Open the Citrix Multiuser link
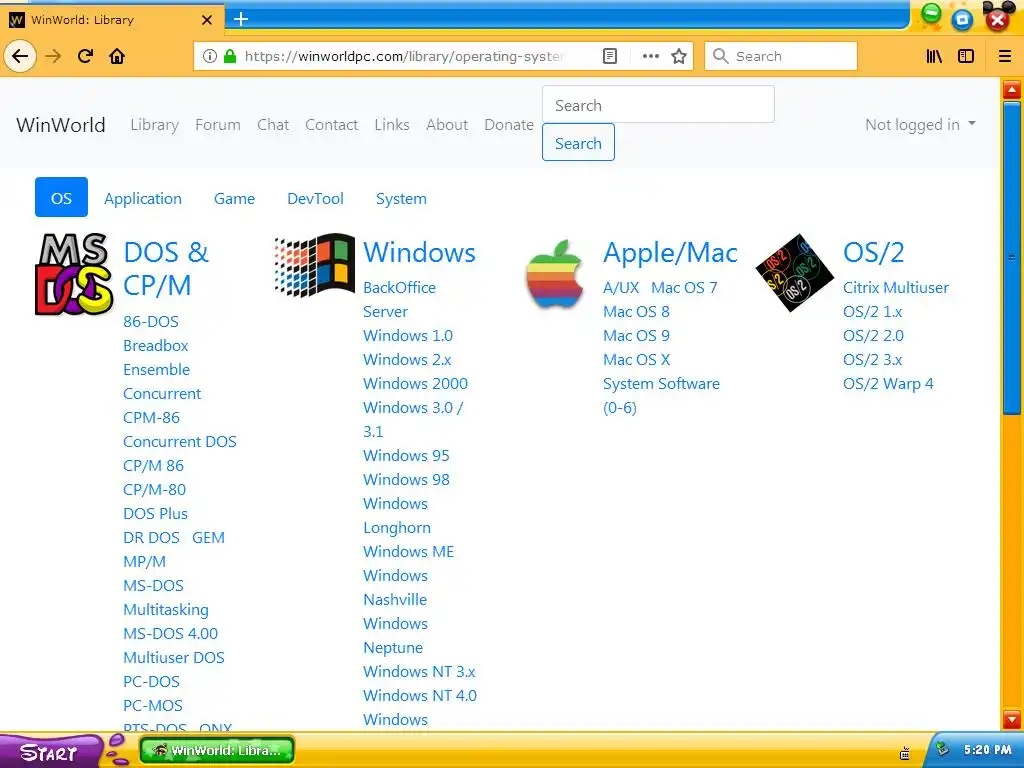 coord(896,287)
